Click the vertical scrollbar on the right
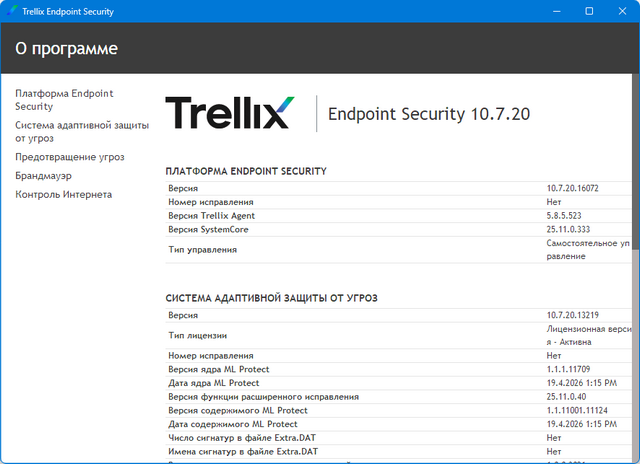The width and height of the screenshot is (640, 464). tap(635, 250)
